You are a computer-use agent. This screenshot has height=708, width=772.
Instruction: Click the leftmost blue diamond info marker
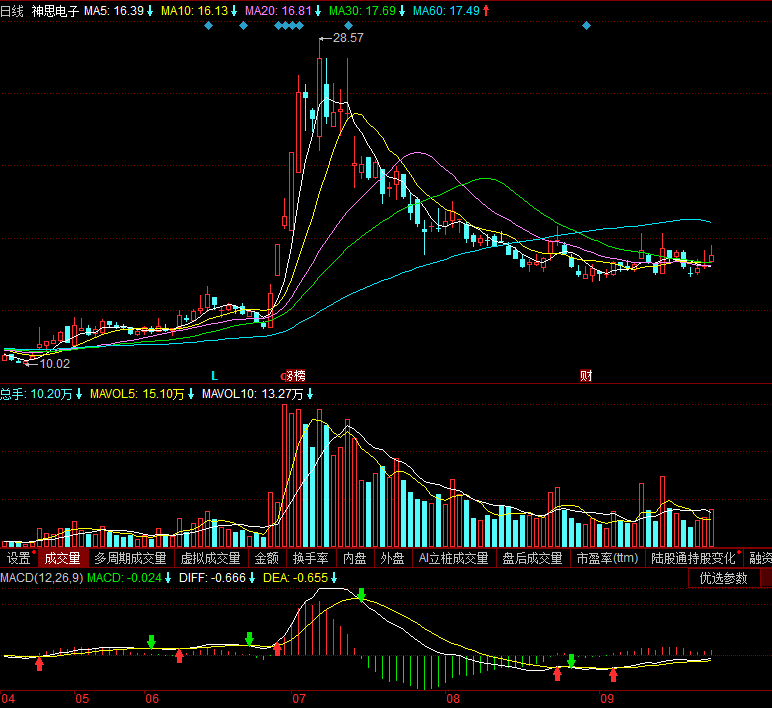[208, 25]
